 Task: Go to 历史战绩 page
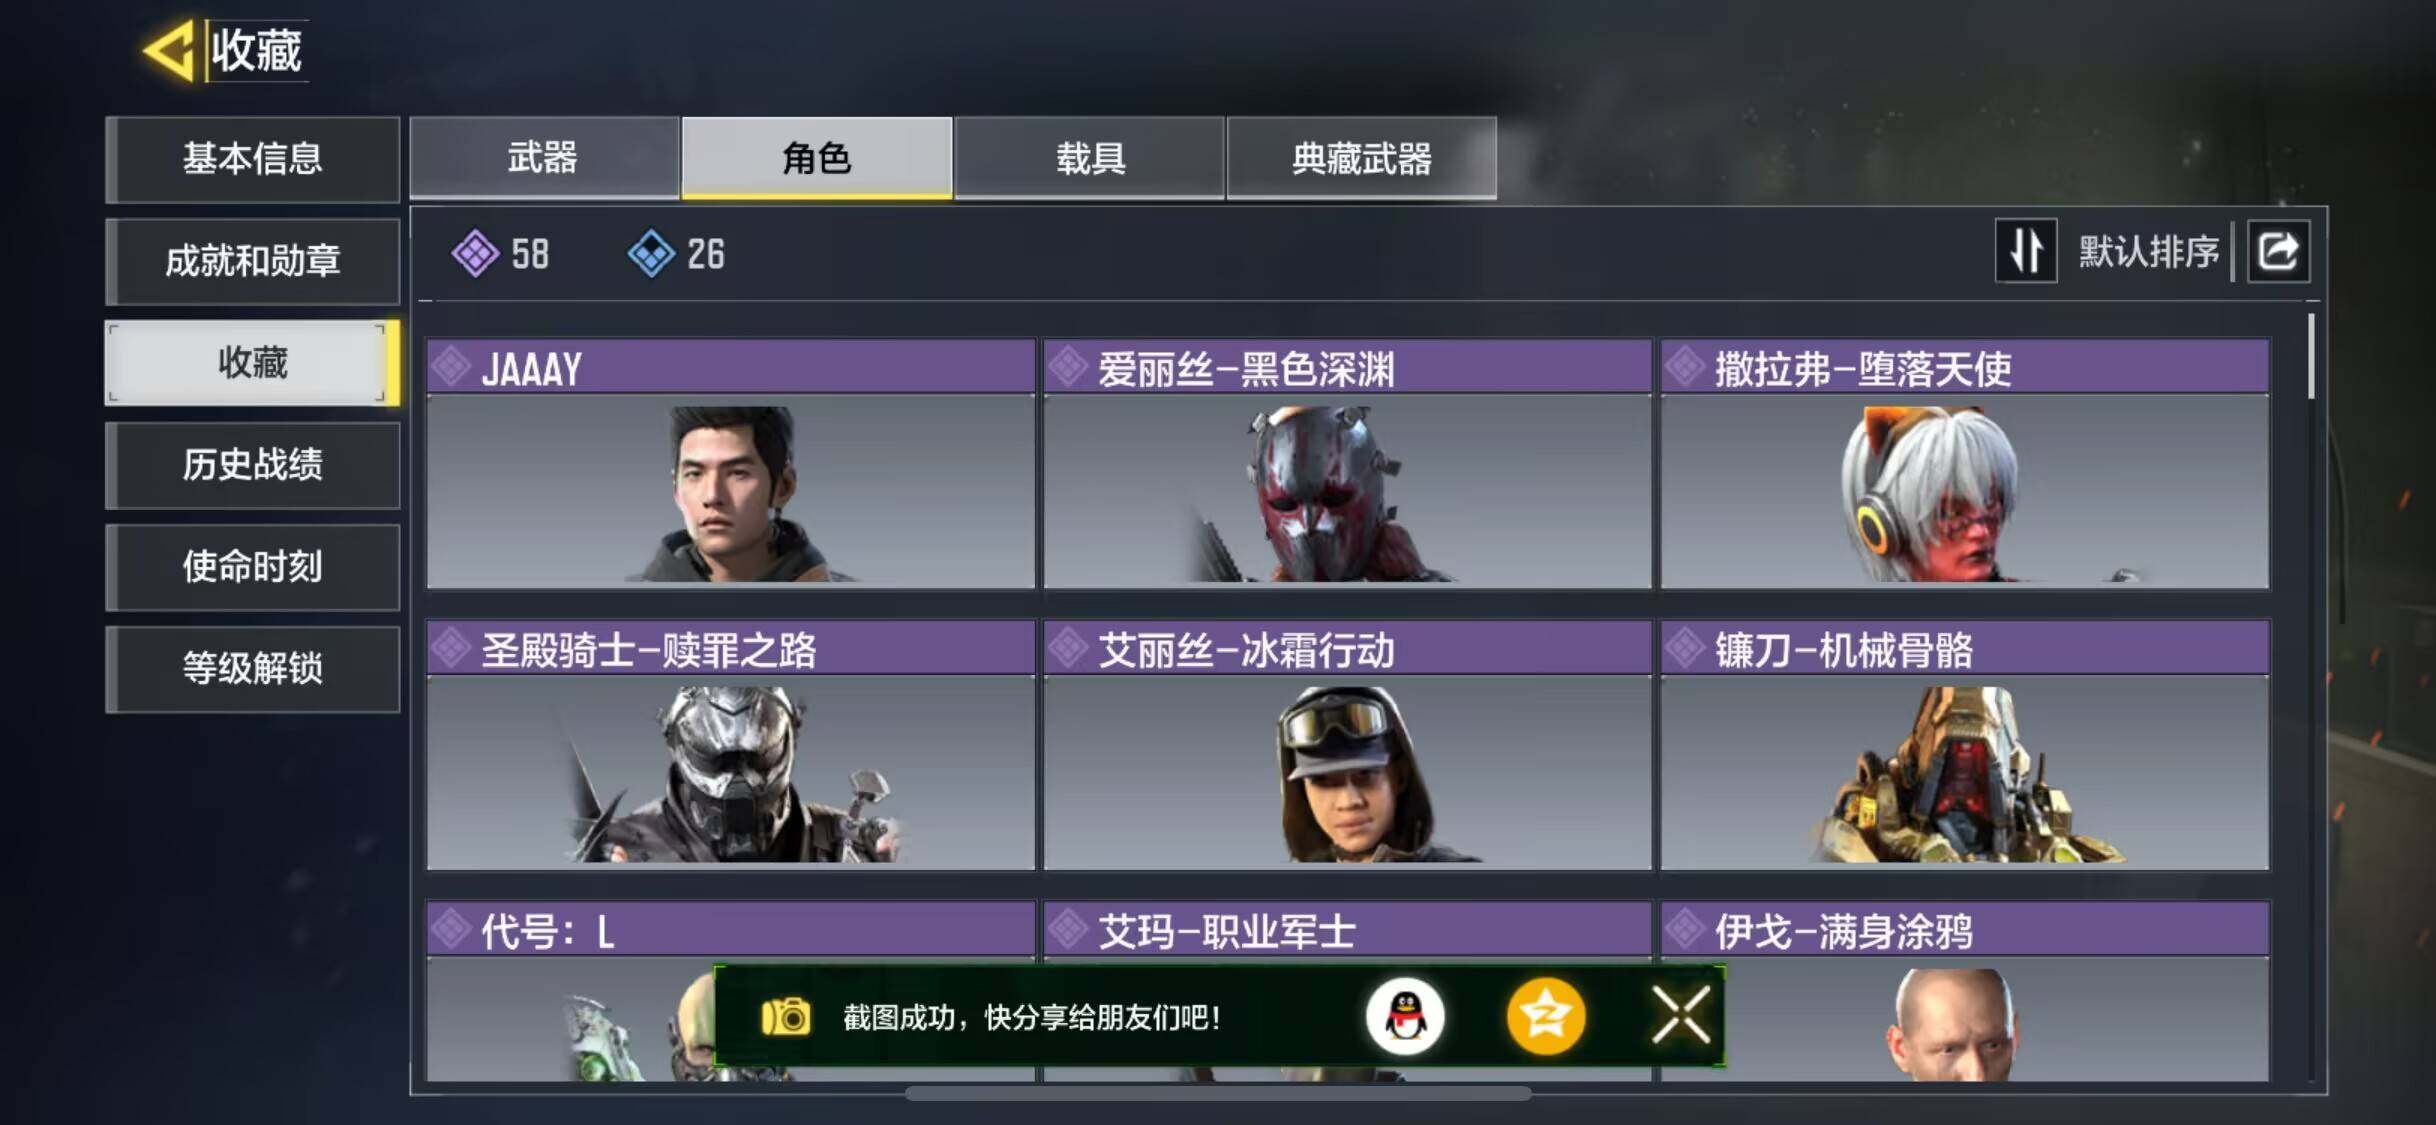pos(253,465)
